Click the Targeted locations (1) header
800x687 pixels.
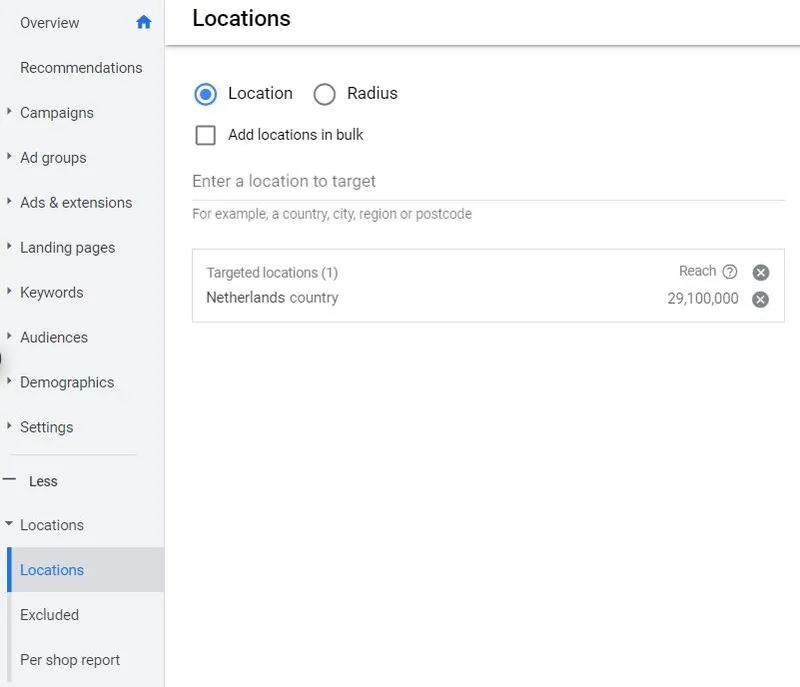[x=272, y=273]
